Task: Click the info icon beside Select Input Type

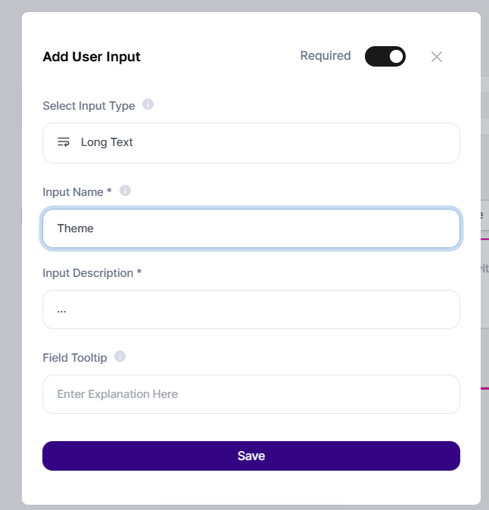Action: coord(148,104)
